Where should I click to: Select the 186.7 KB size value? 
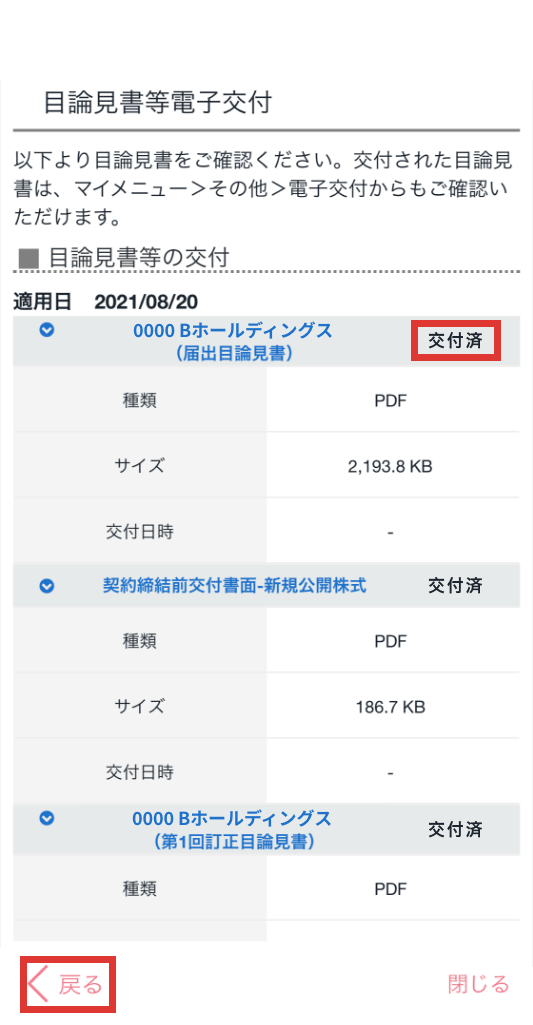(x=390, y=707)
